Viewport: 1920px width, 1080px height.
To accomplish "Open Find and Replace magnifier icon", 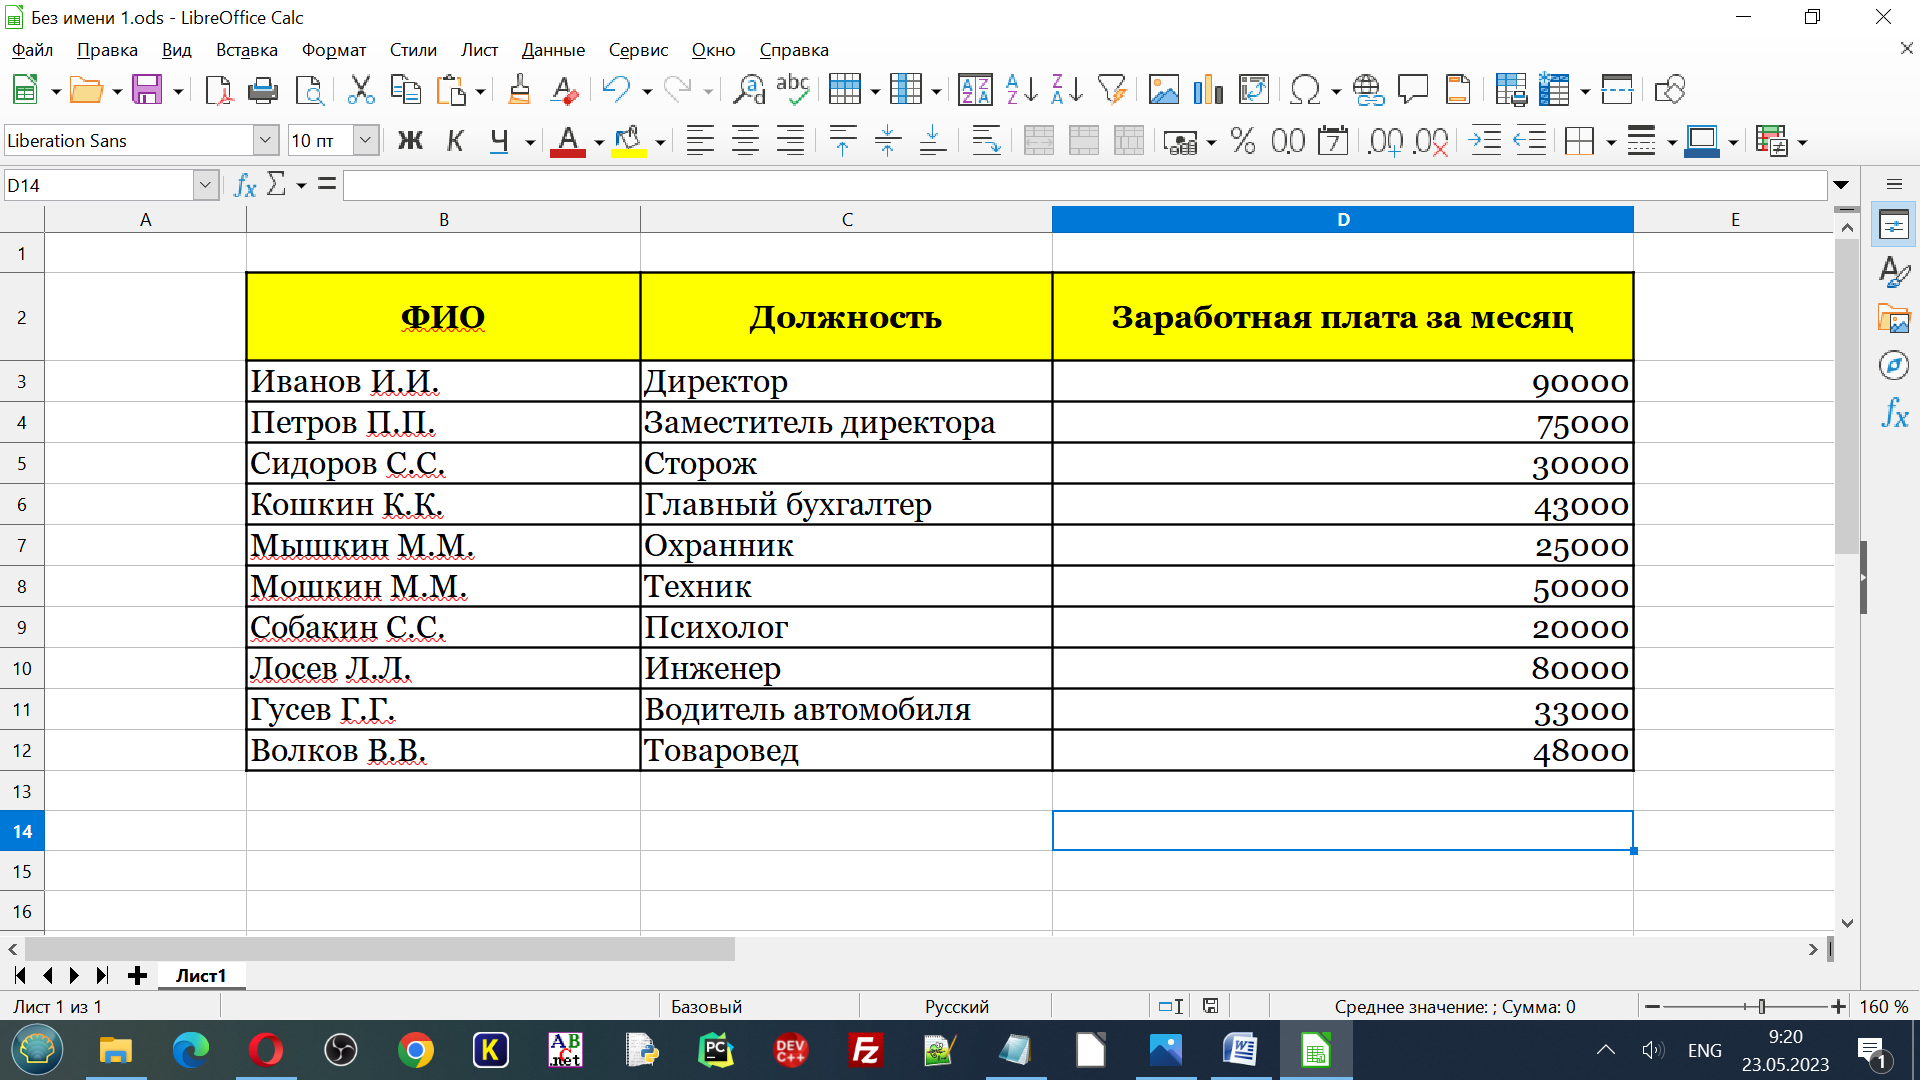I will coord(748,90).
